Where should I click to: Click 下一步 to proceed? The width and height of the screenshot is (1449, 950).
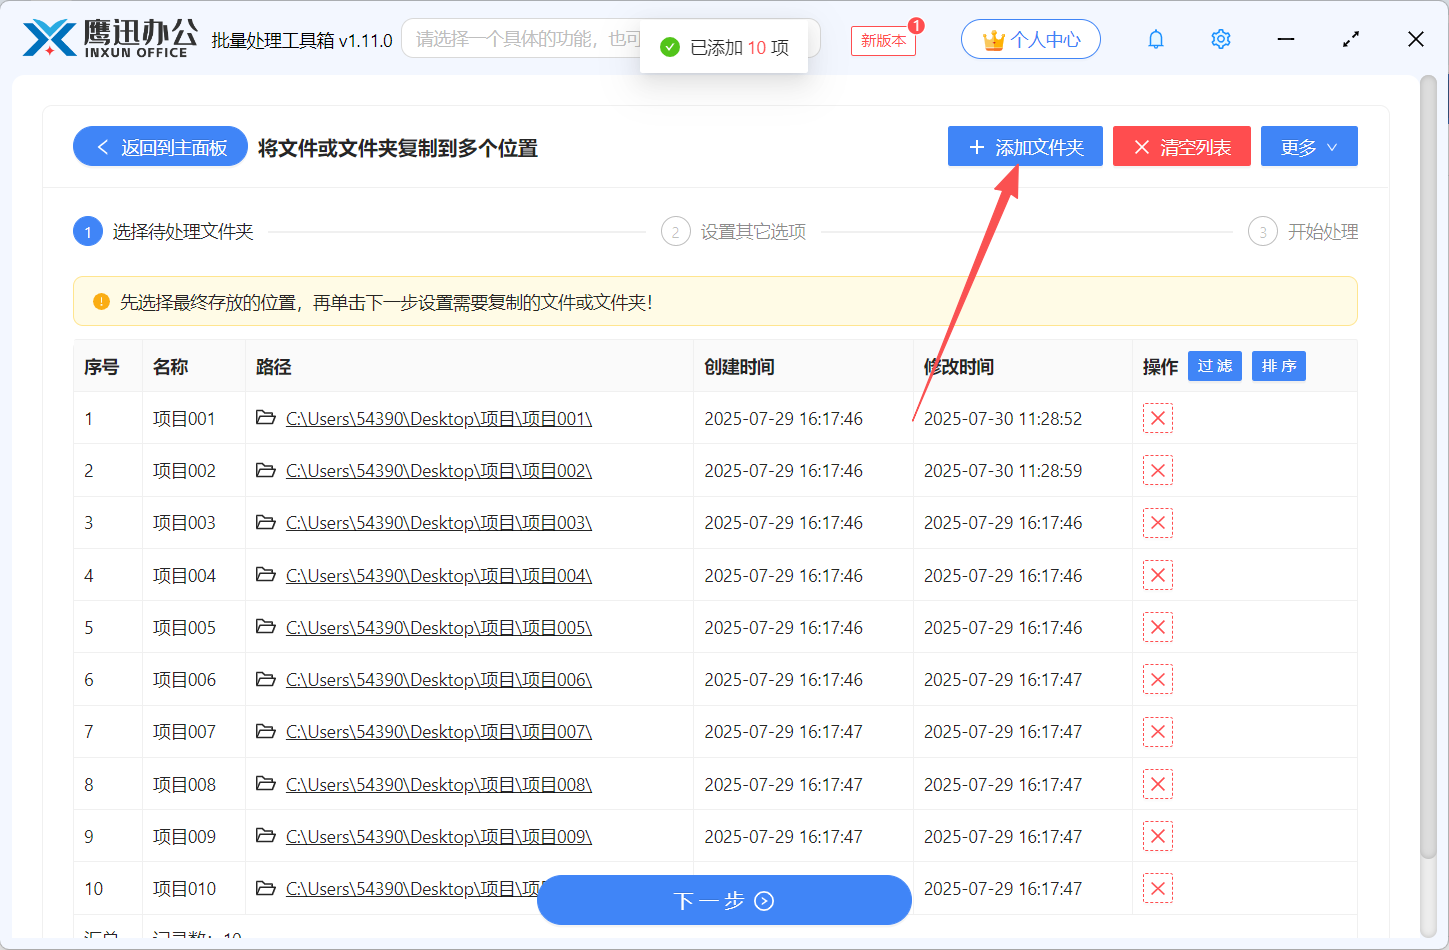click(724, 901)
